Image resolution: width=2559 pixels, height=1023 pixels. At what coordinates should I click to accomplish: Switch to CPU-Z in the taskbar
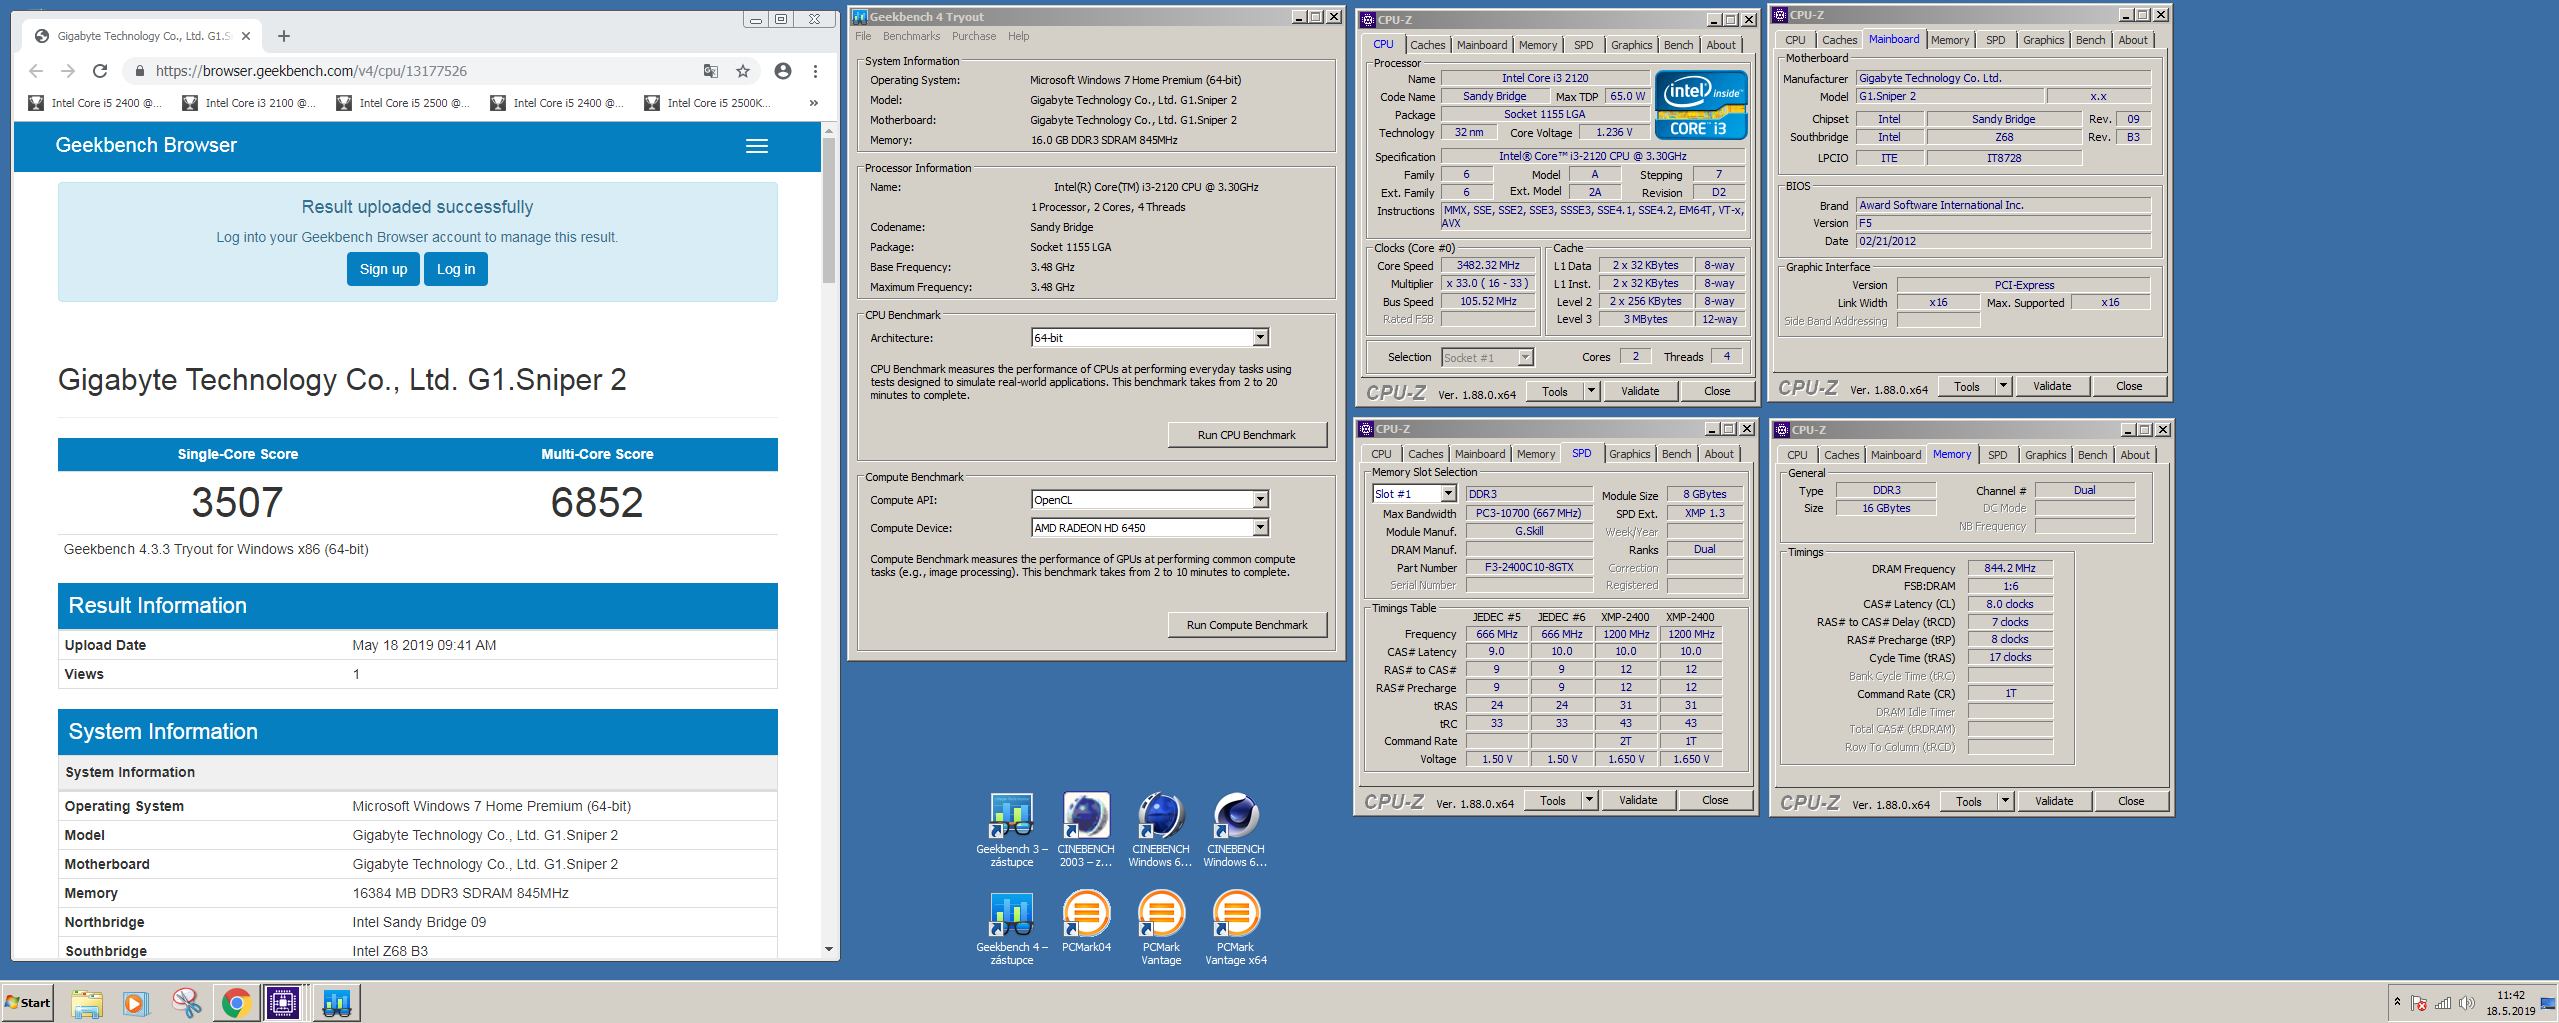(x=283, y=1003)
